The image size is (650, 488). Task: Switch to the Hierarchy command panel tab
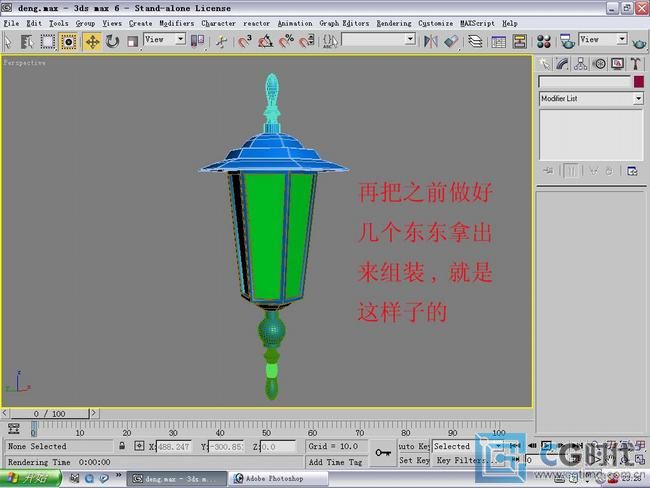click(580, 64)
